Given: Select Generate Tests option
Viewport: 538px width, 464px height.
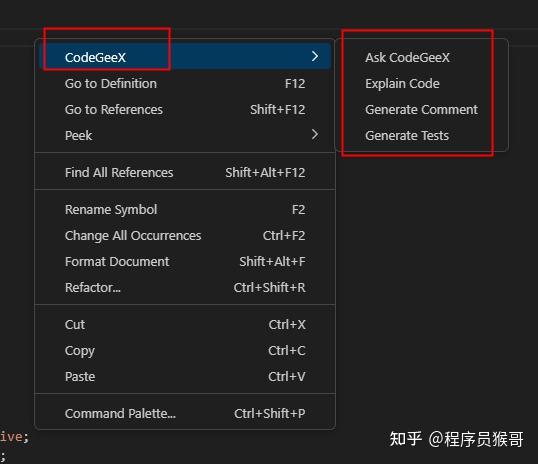Looking at the screenshot, I should (407, 136).
